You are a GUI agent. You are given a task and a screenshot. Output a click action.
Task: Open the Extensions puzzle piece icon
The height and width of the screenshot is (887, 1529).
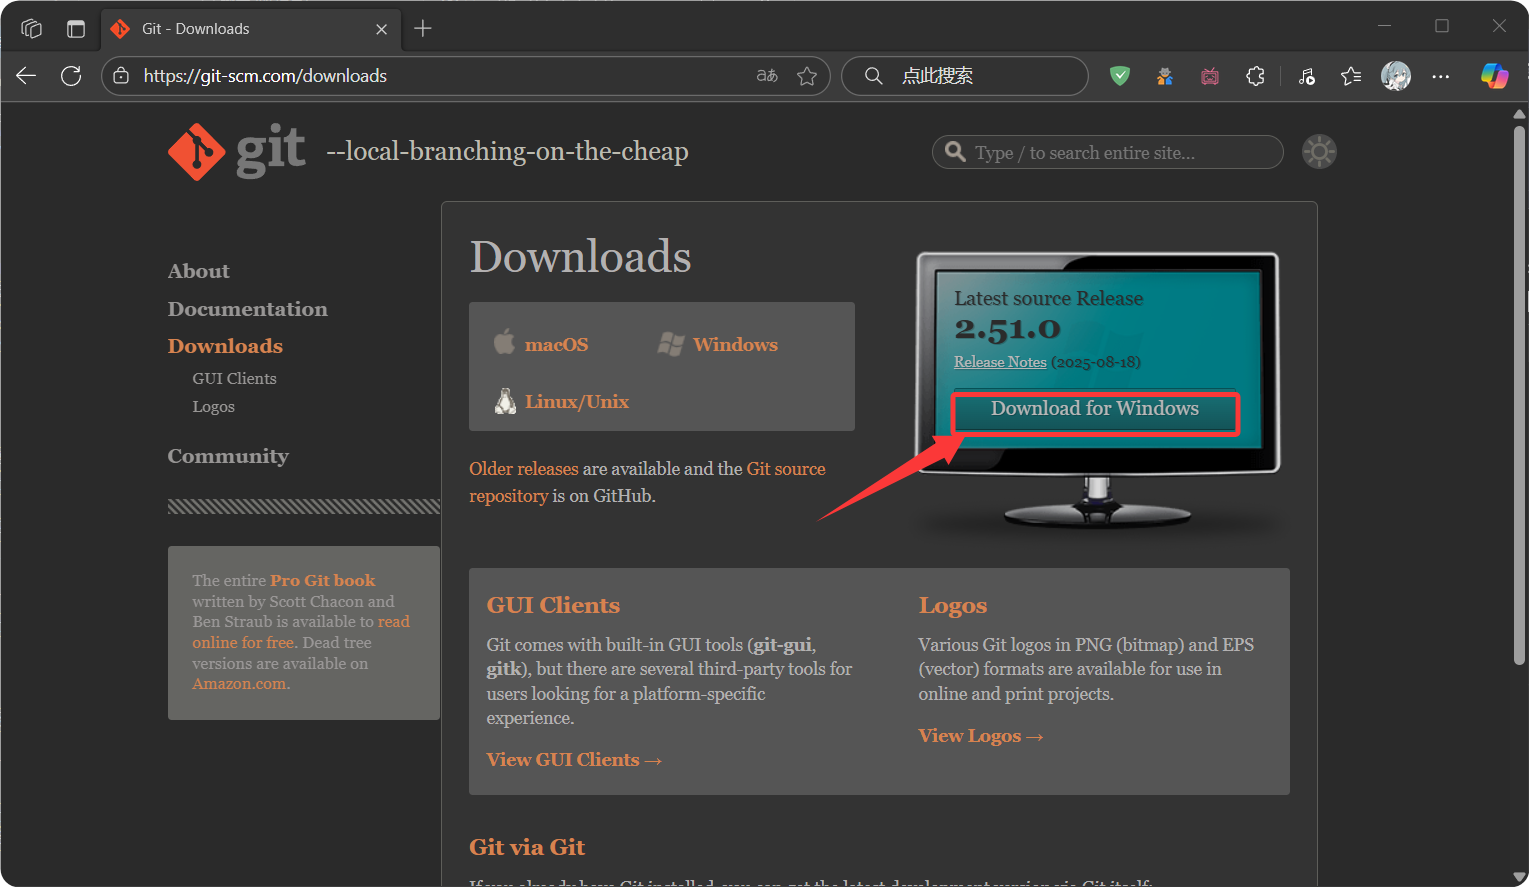click(1255, 76)
